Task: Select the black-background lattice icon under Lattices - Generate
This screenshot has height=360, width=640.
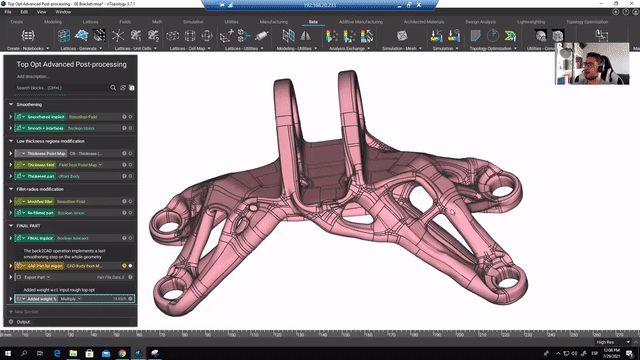Action: click(x=99, y=36)
